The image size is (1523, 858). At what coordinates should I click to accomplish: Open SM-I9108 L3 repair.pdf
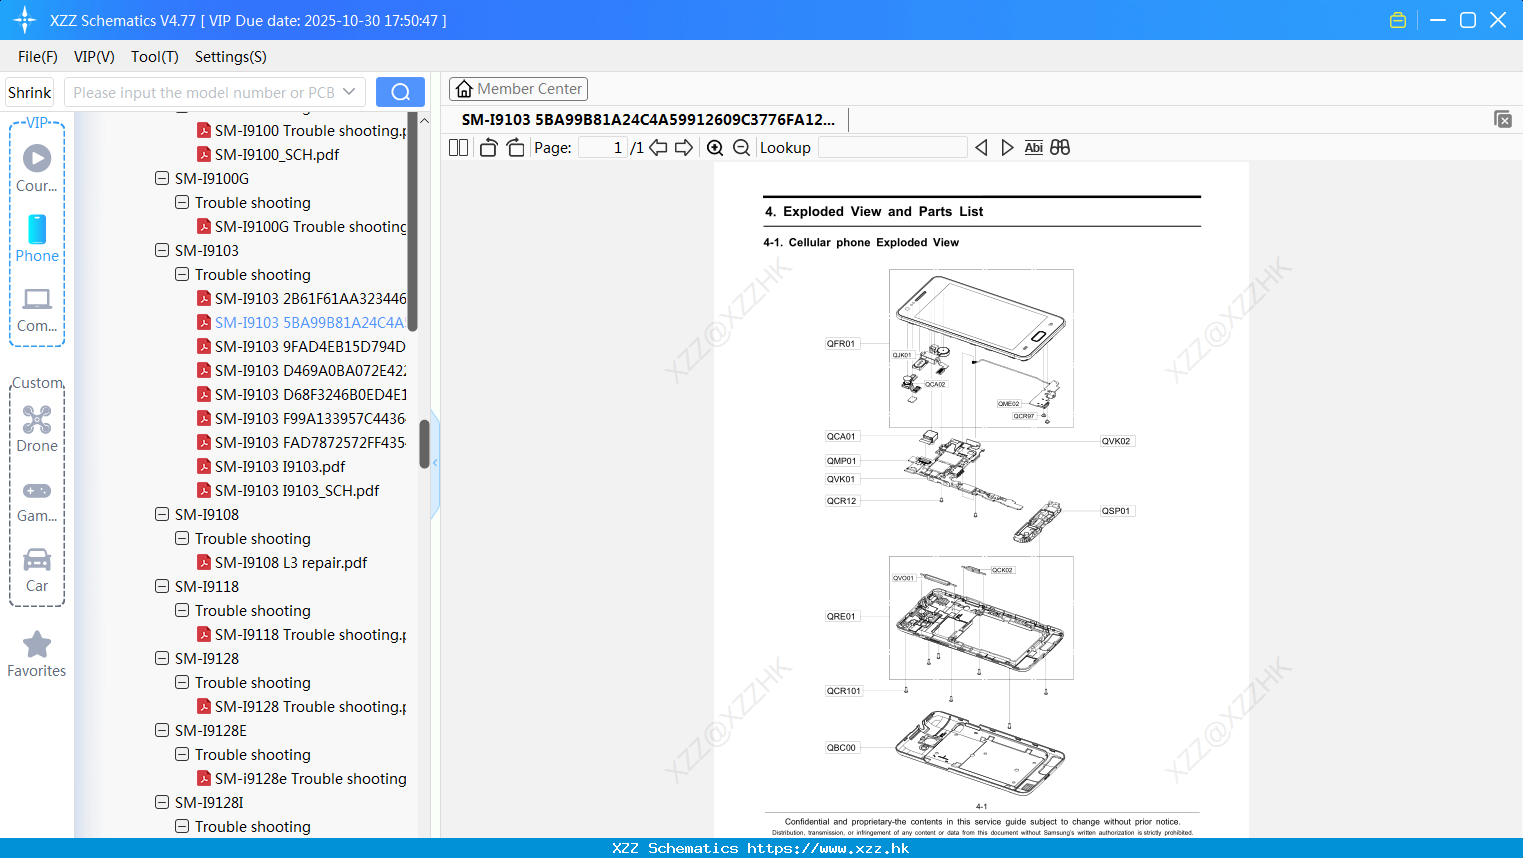pos(282,563)
